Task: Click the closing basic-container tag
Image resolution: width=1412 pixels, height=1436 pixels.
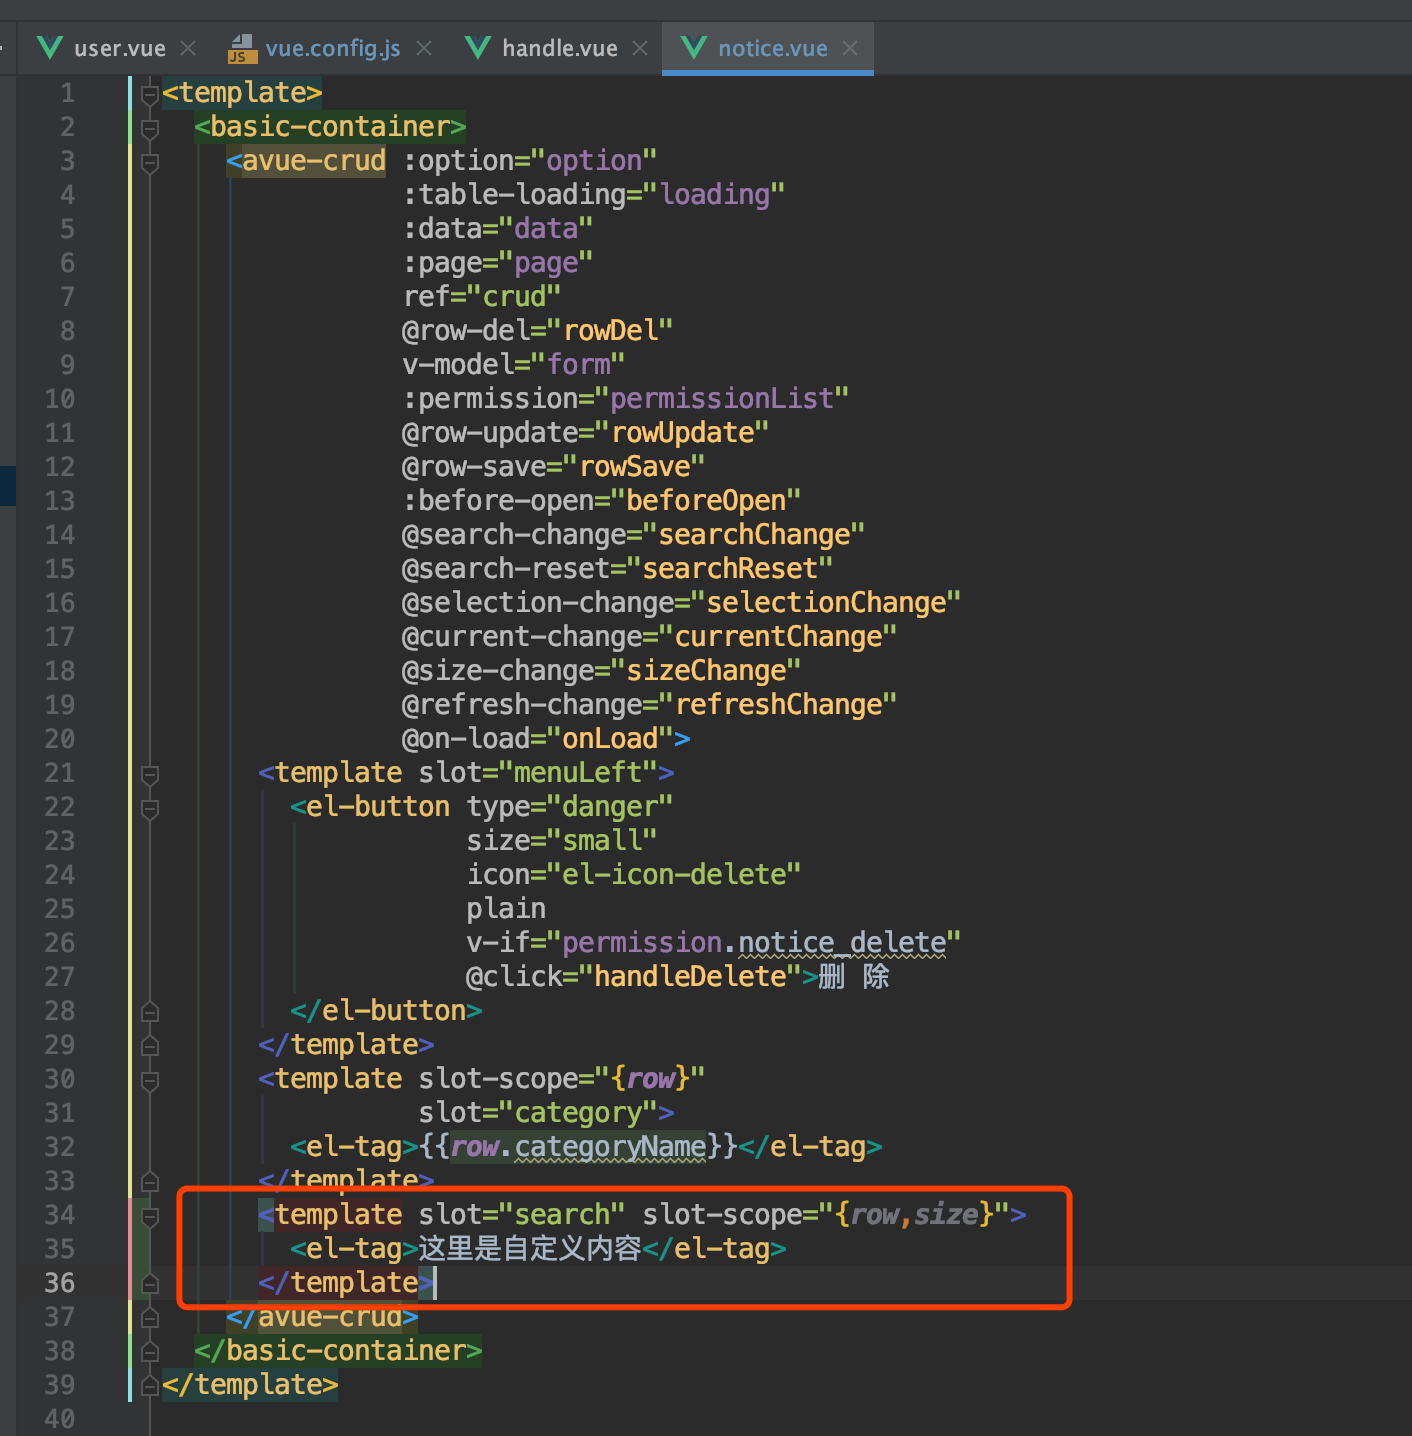Action: pos(338,1351)
